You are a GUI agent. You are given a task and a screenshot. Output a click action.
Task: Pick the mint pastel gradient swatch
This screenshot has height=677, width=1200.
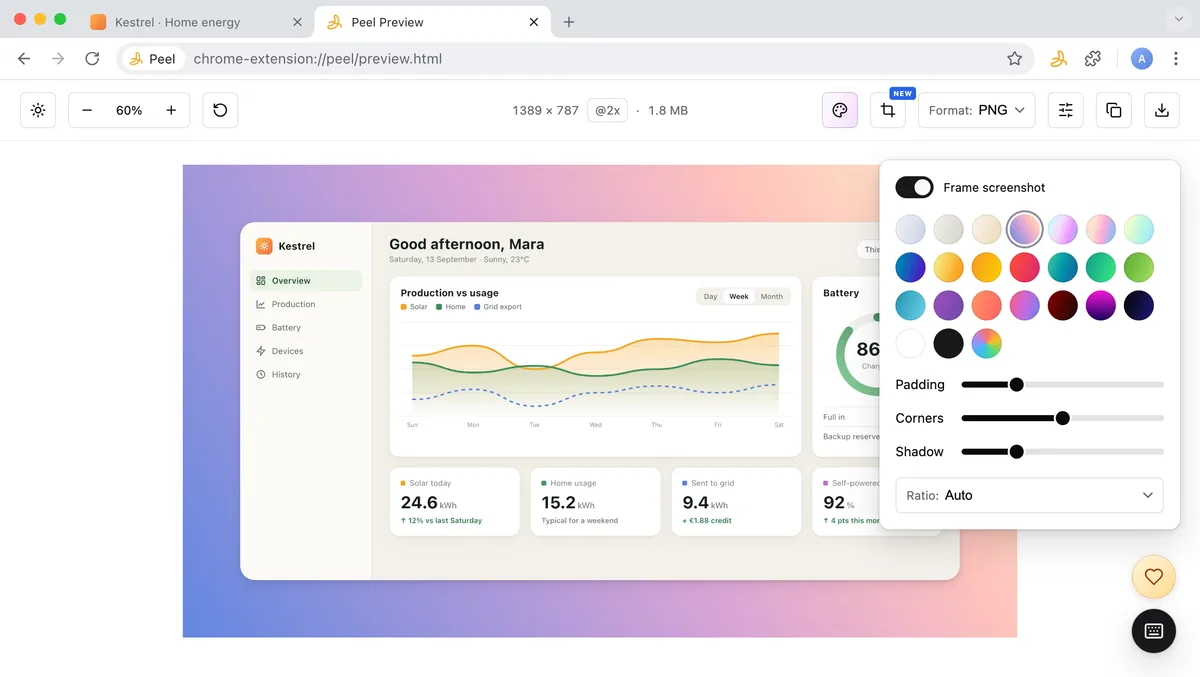(1138, 229)
